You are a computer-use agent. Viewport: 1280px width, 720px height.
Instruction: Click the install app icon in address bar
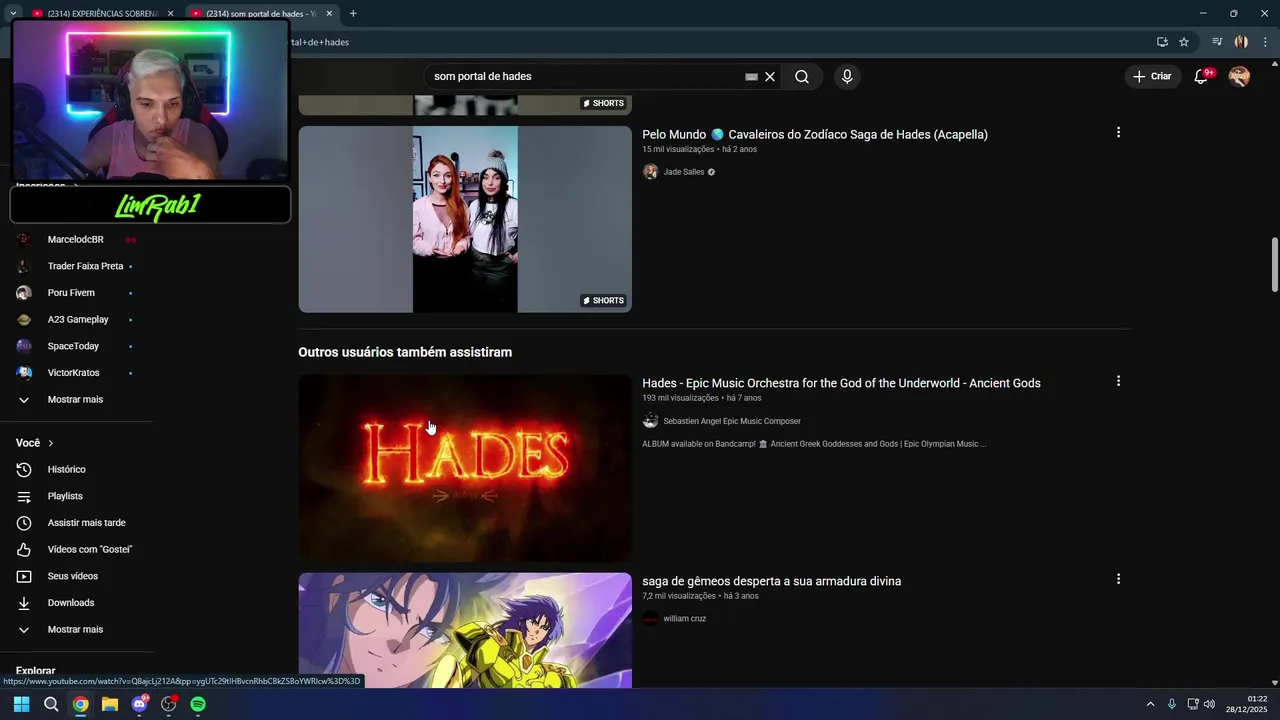1162,42
